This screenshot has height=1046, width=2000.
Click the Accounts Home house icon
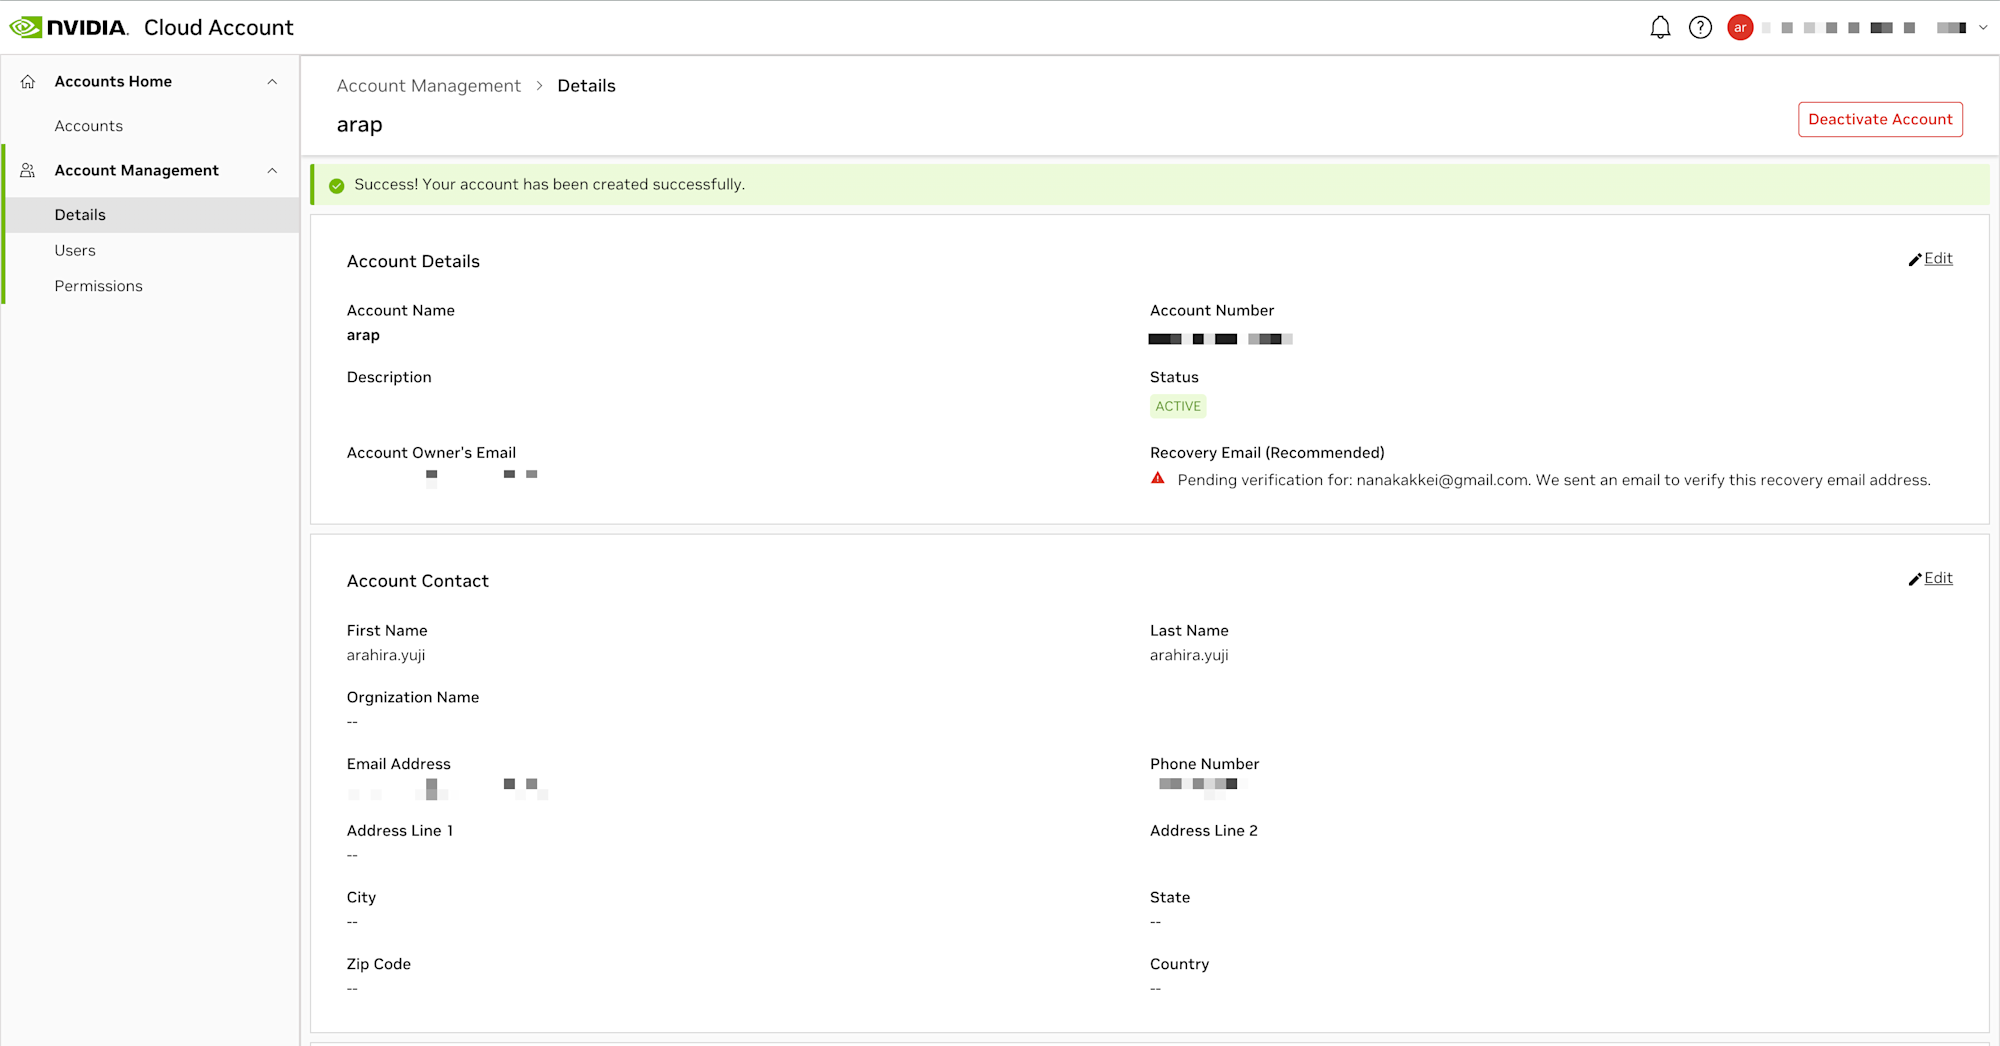(28, 82)
